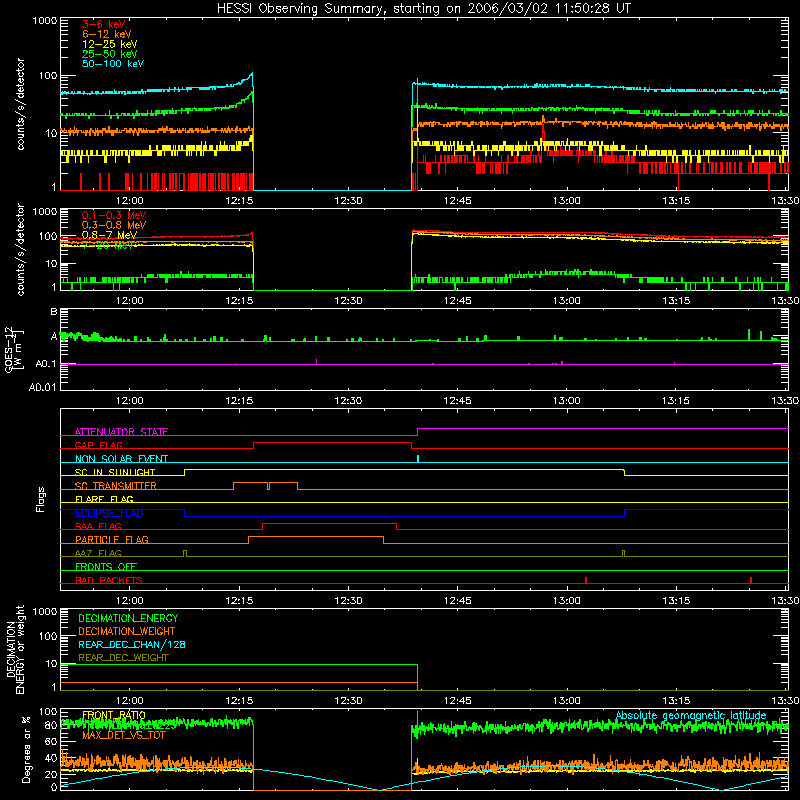The height and width of the screenshot is (800, 800).
Task: Click the HESSI Observing Summary title text
Action: [x=424, y=8]
